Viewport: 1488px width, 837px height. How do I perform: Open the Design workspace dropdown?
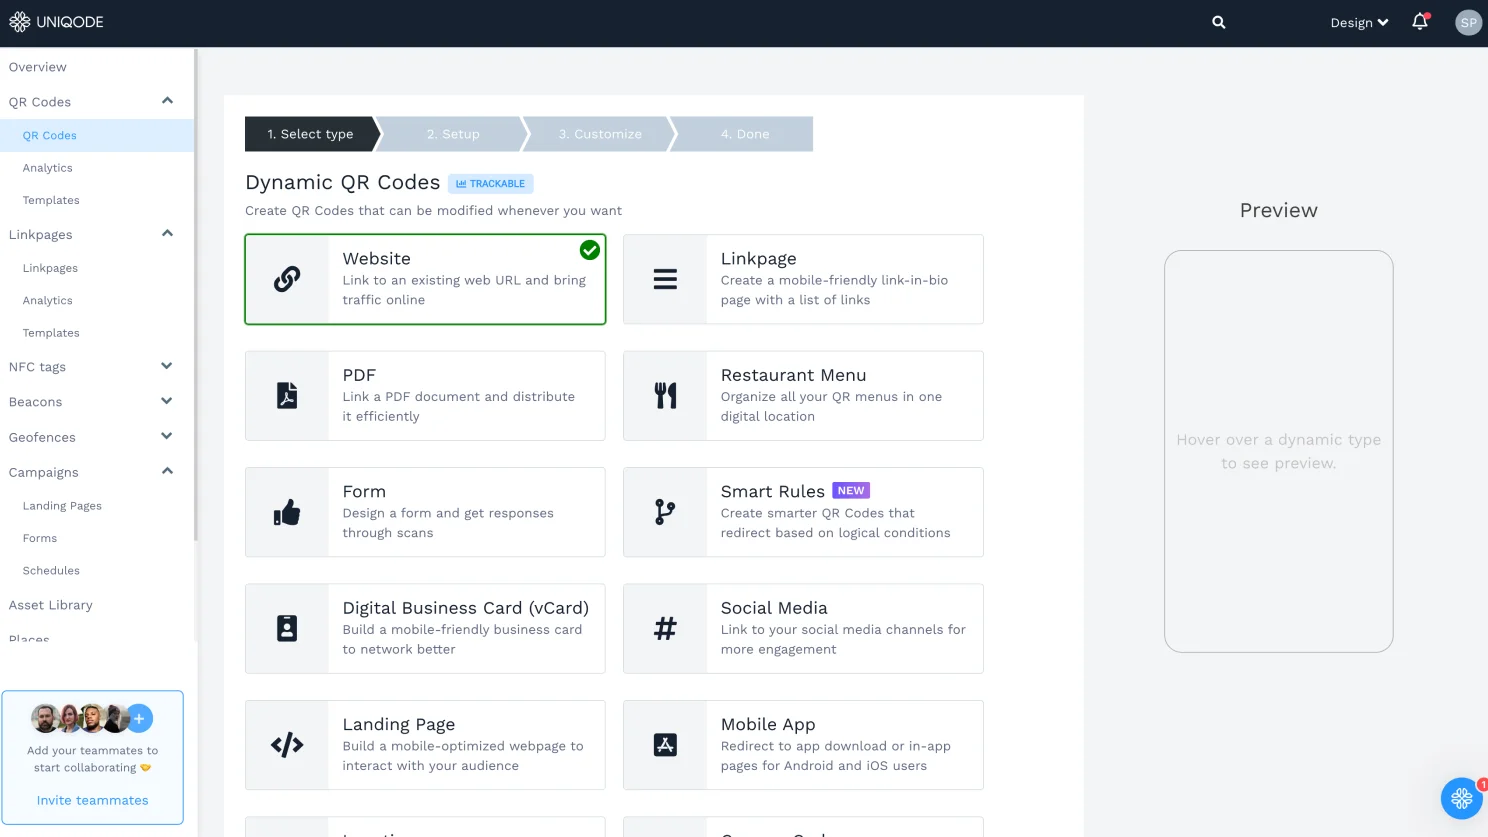pyautogui.click(x=1359, y=22)
